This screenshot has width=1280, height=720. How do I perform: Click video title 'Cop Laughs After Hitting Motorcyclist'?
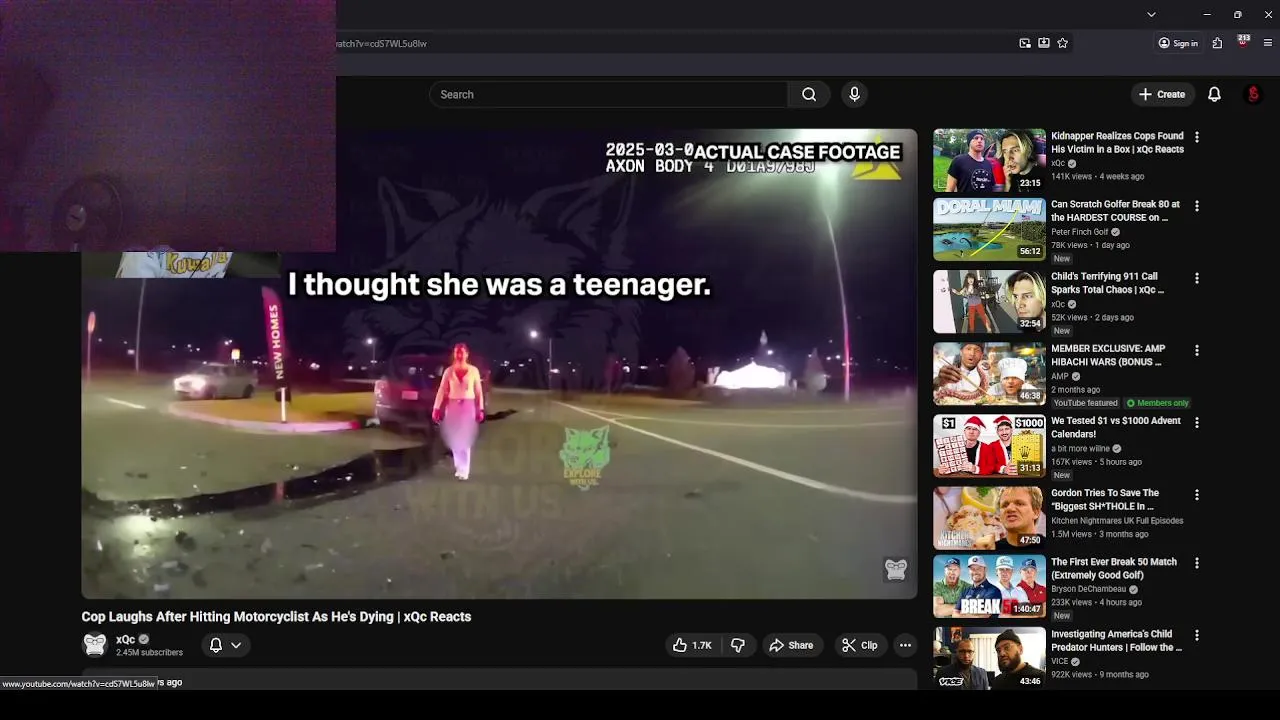coord(276,617)
